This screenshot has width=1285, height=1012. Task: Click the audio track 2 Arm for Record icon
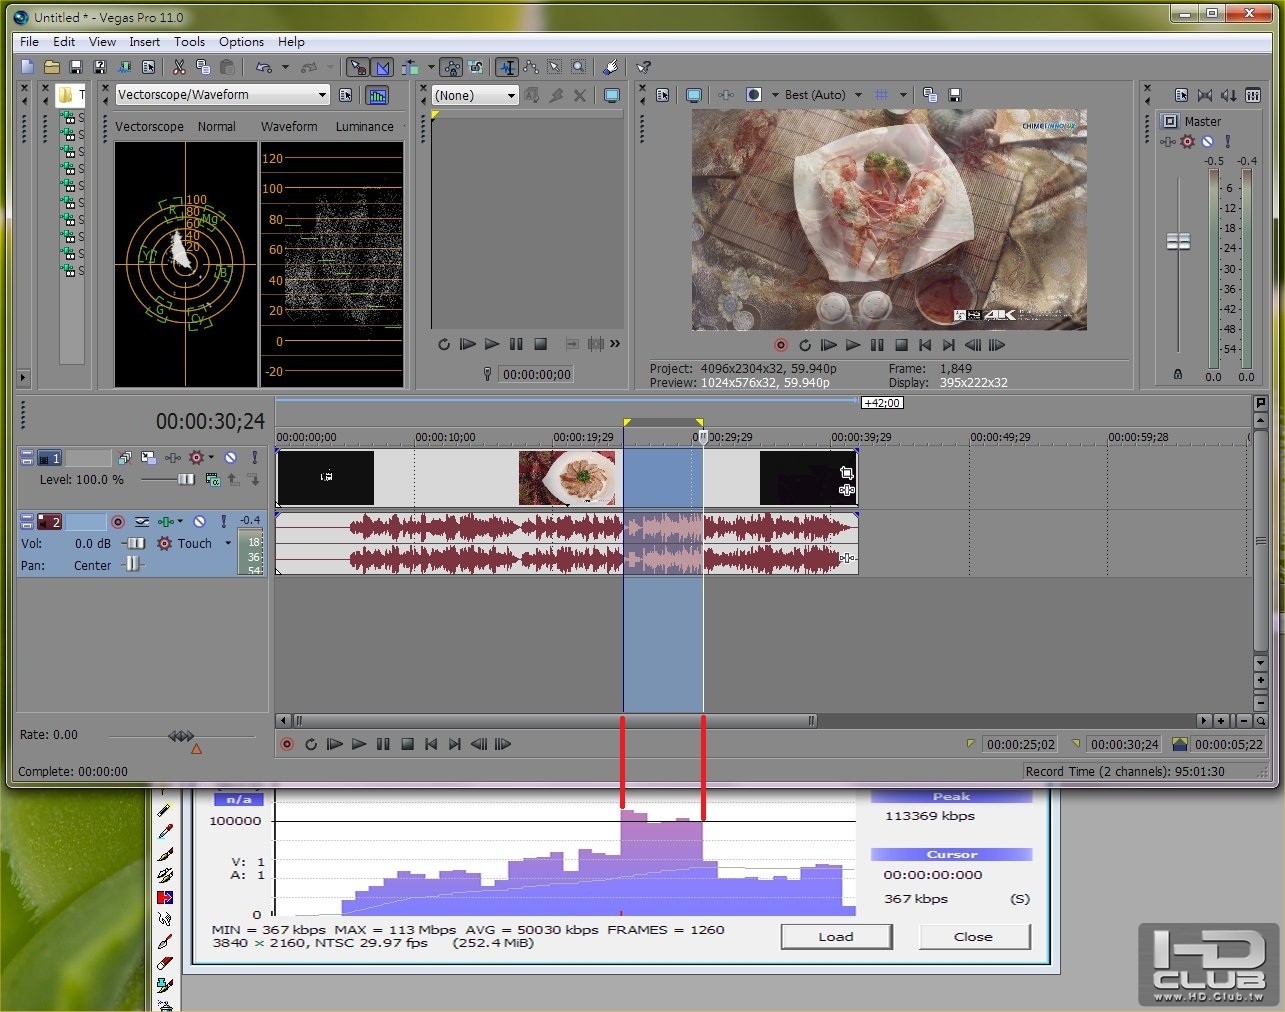117,521
